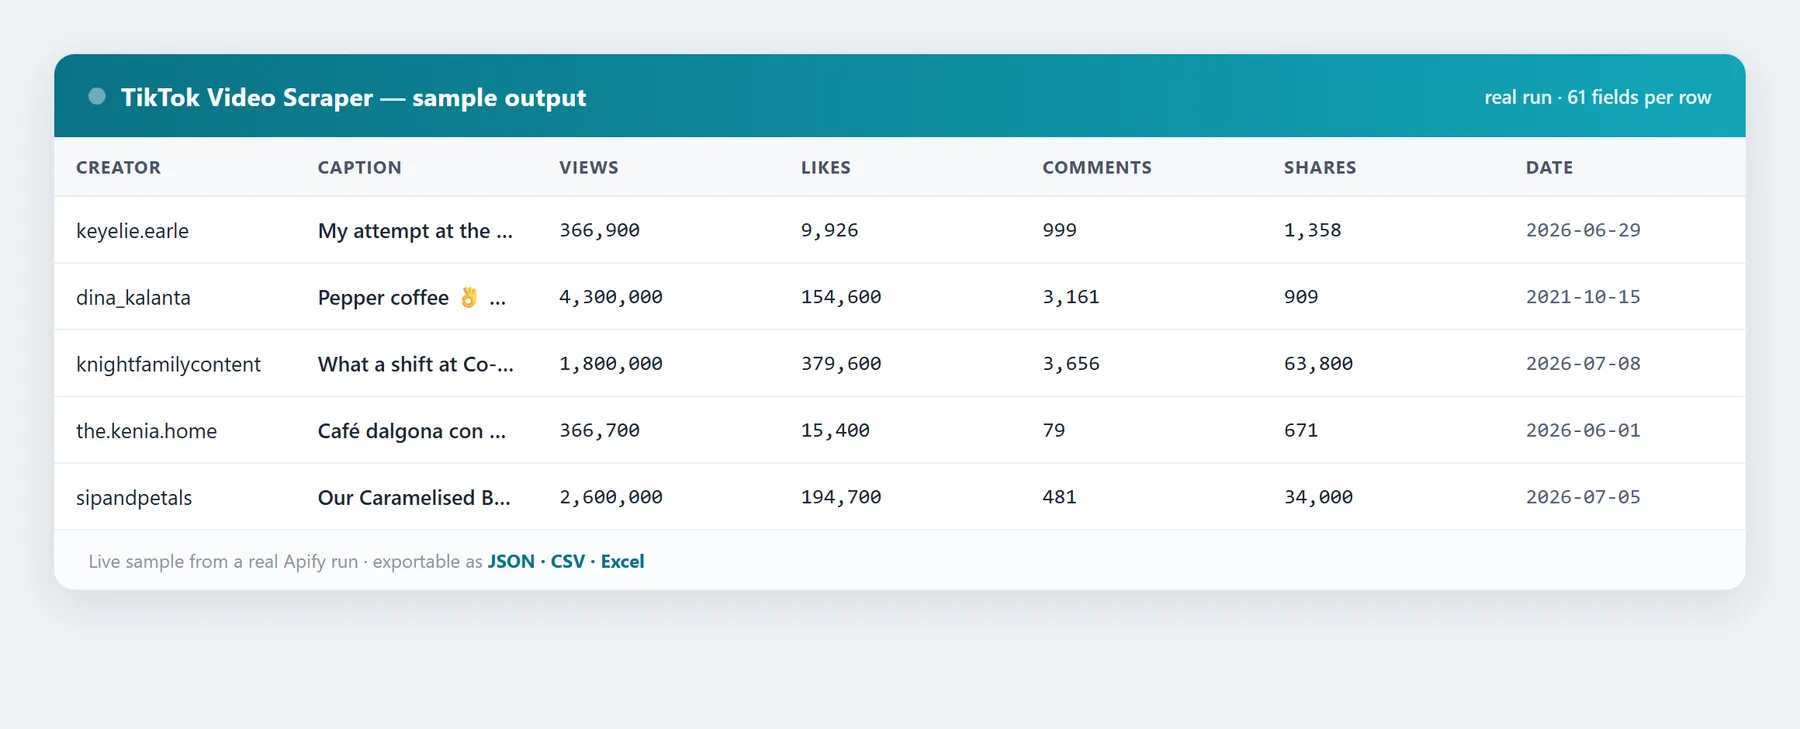1800x729 pixels.
Task: Select the CREATOR column header
Action: coord(118,167)
